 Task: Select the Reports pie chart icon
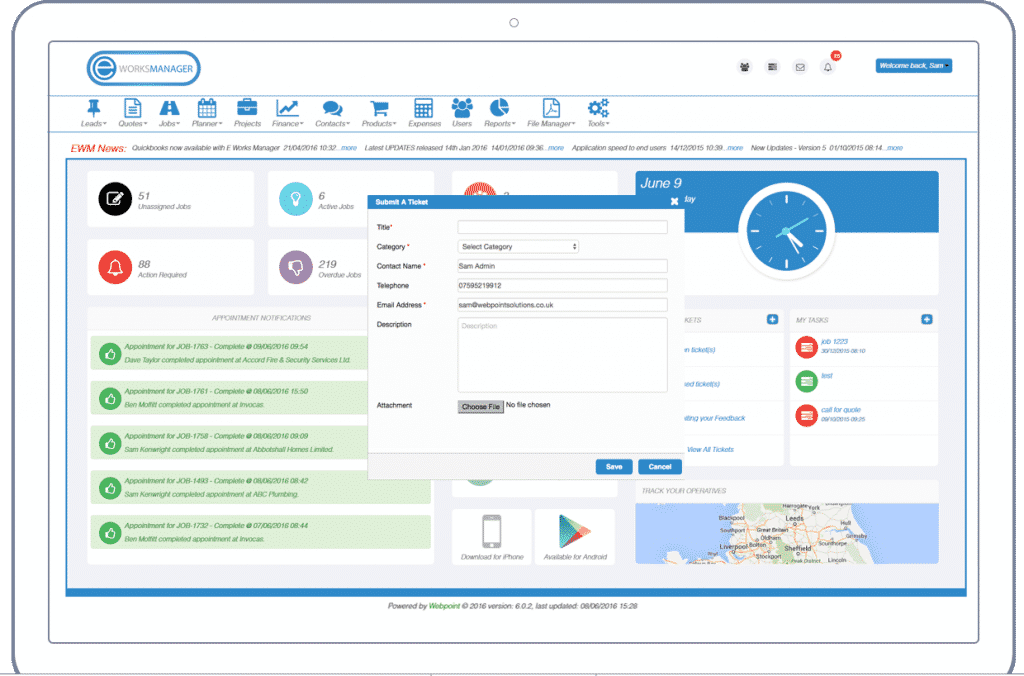(499, 108)
